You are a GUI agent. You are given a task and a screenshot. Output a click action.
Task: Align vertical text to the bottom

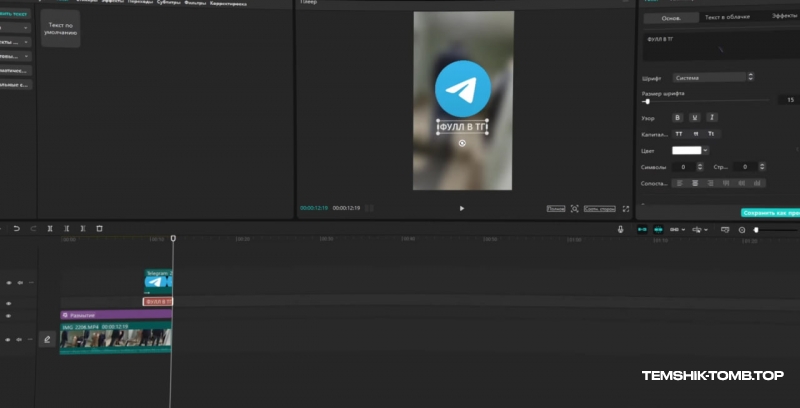(x=757, y=183)
